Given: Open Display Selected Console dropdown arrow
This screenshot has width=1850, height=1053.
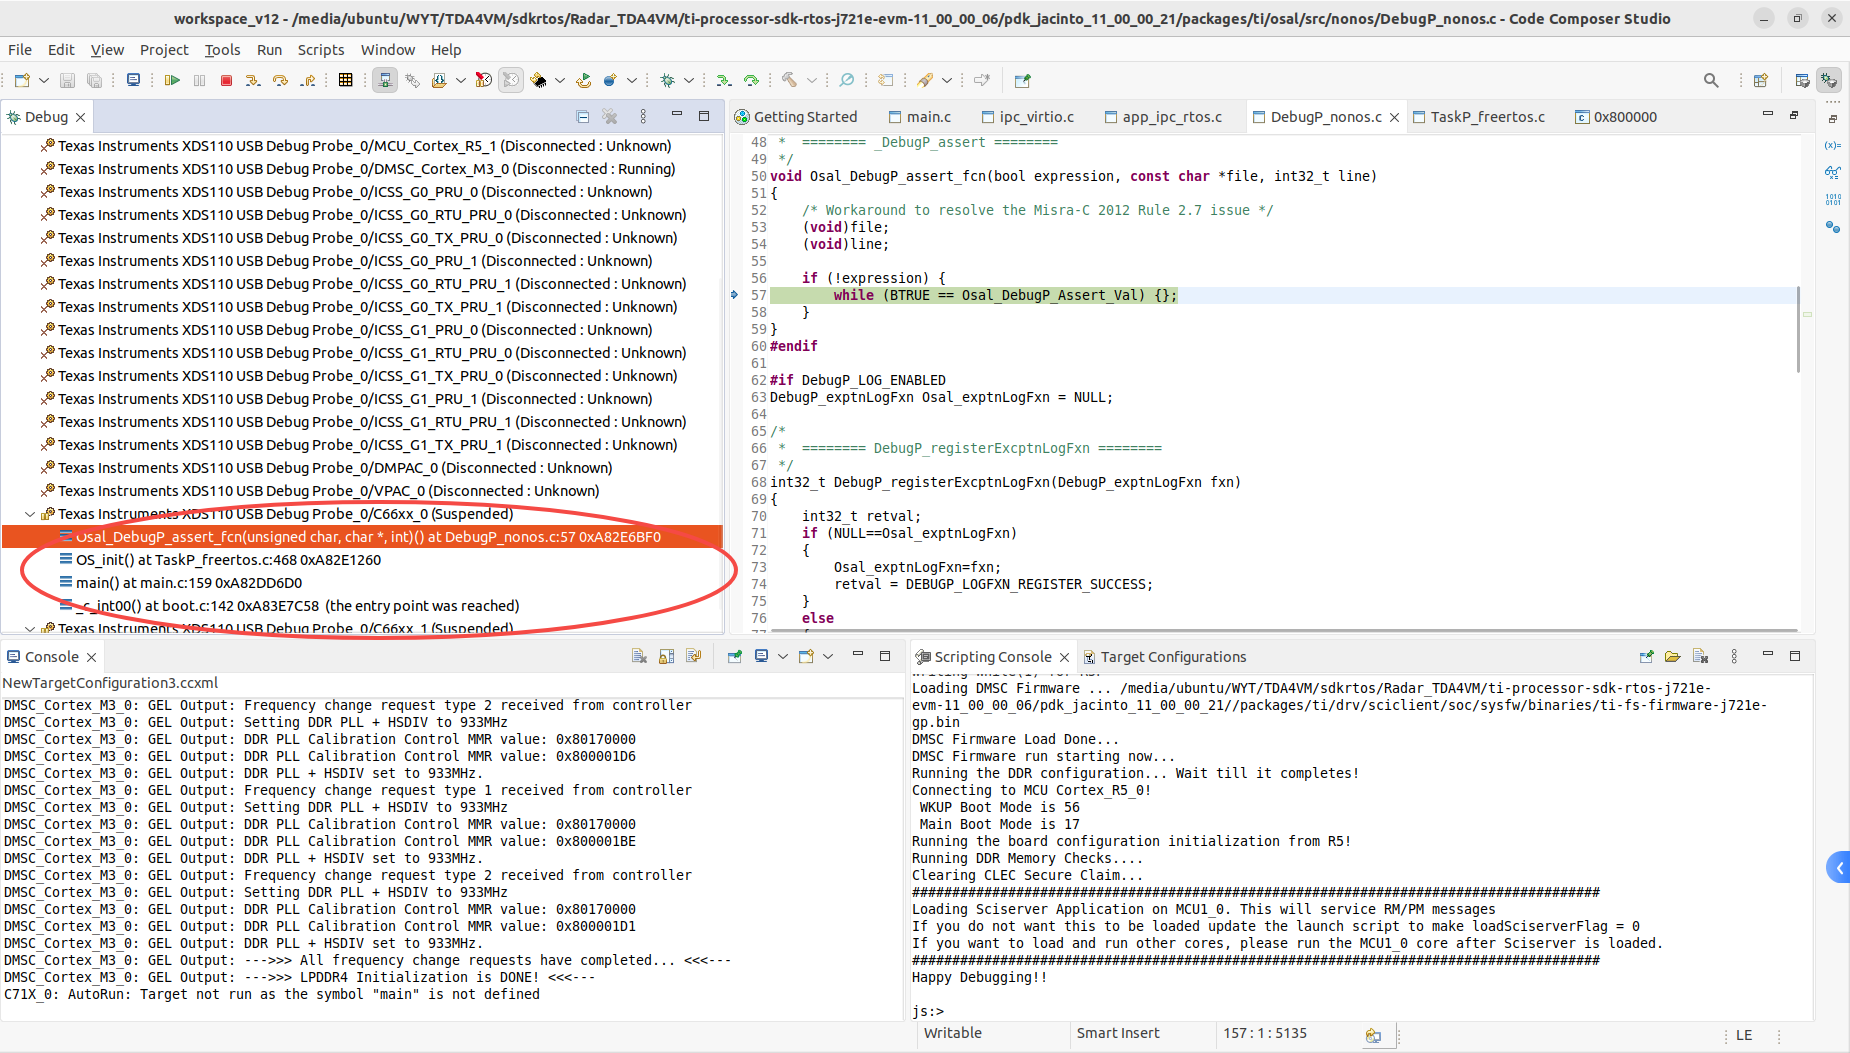Looking at the screenshot, I should [x=782, y=656].
